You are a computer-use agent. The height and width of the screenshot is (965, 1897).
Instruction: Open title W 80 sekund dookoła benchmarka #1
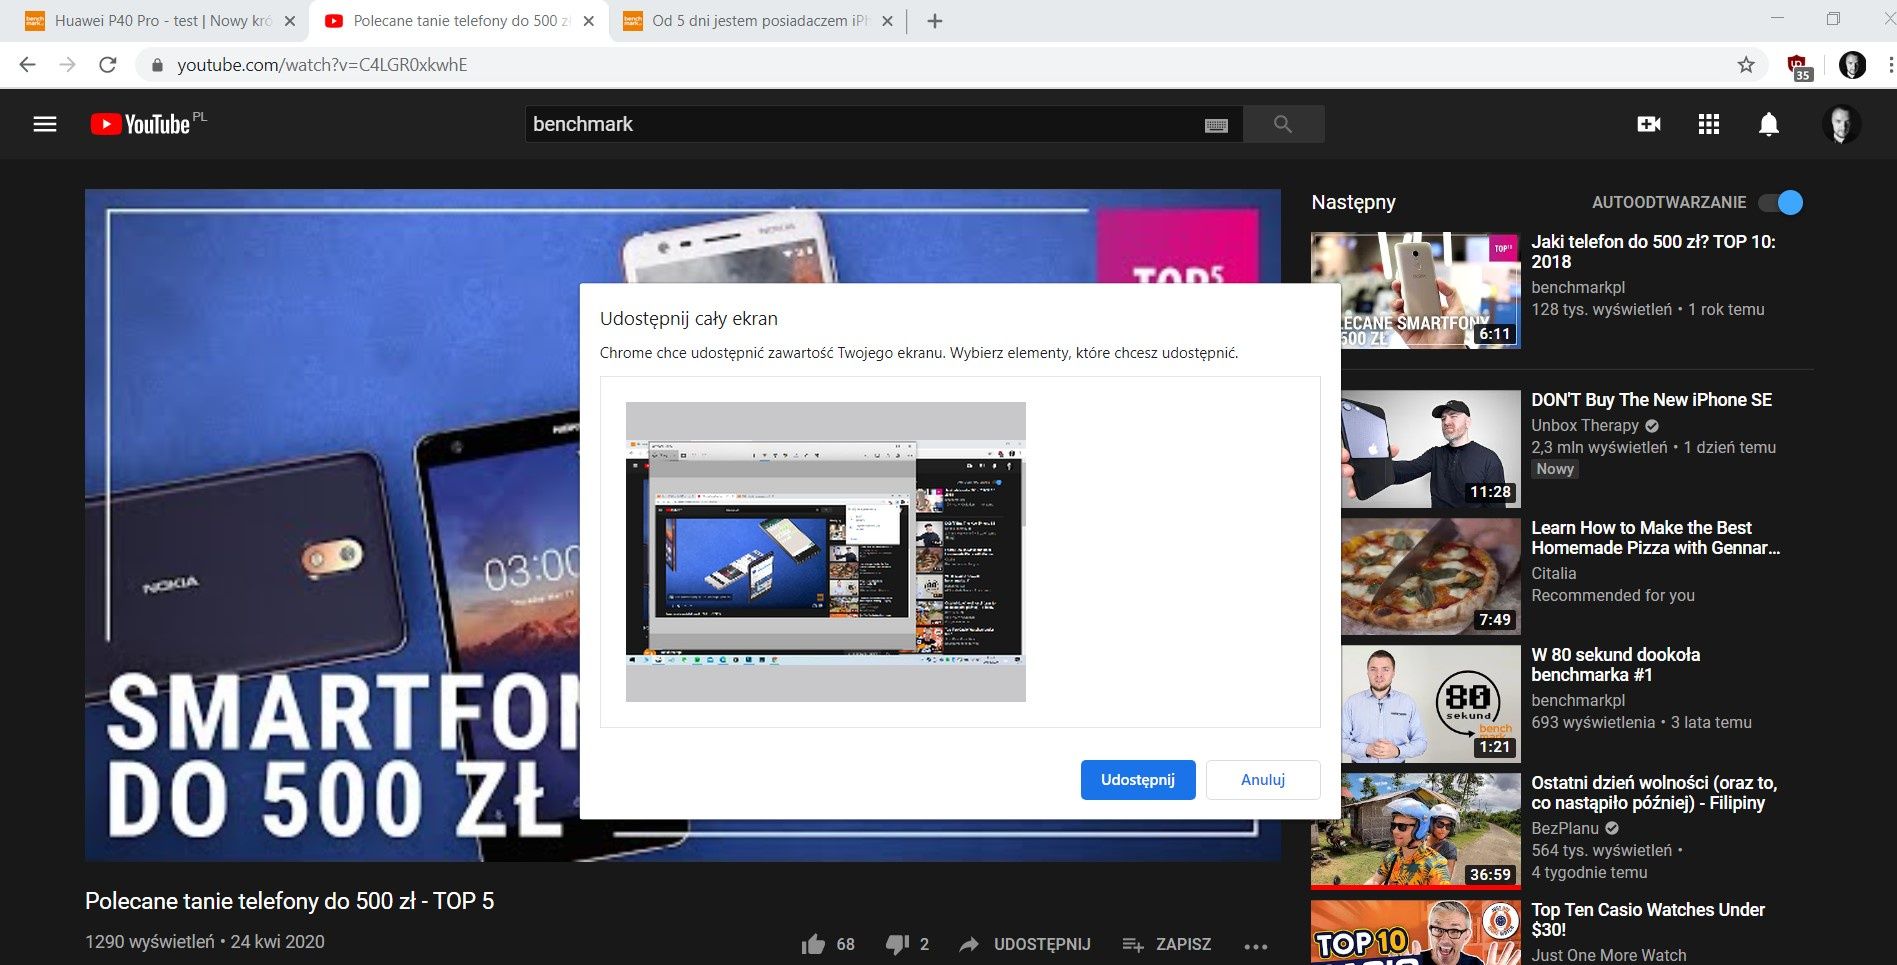1616,665
